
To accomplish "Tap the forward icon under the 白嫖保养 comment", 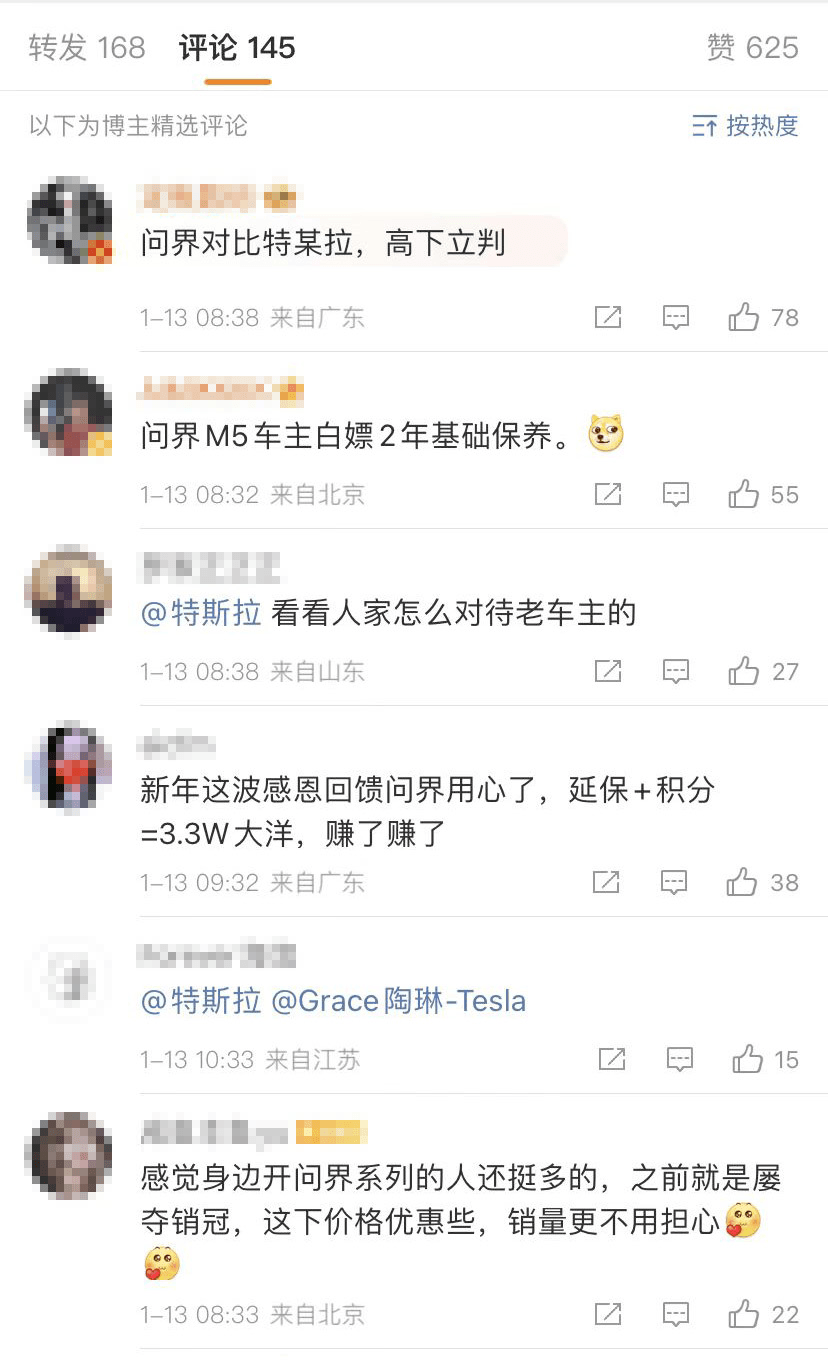I will pos(608,493).
